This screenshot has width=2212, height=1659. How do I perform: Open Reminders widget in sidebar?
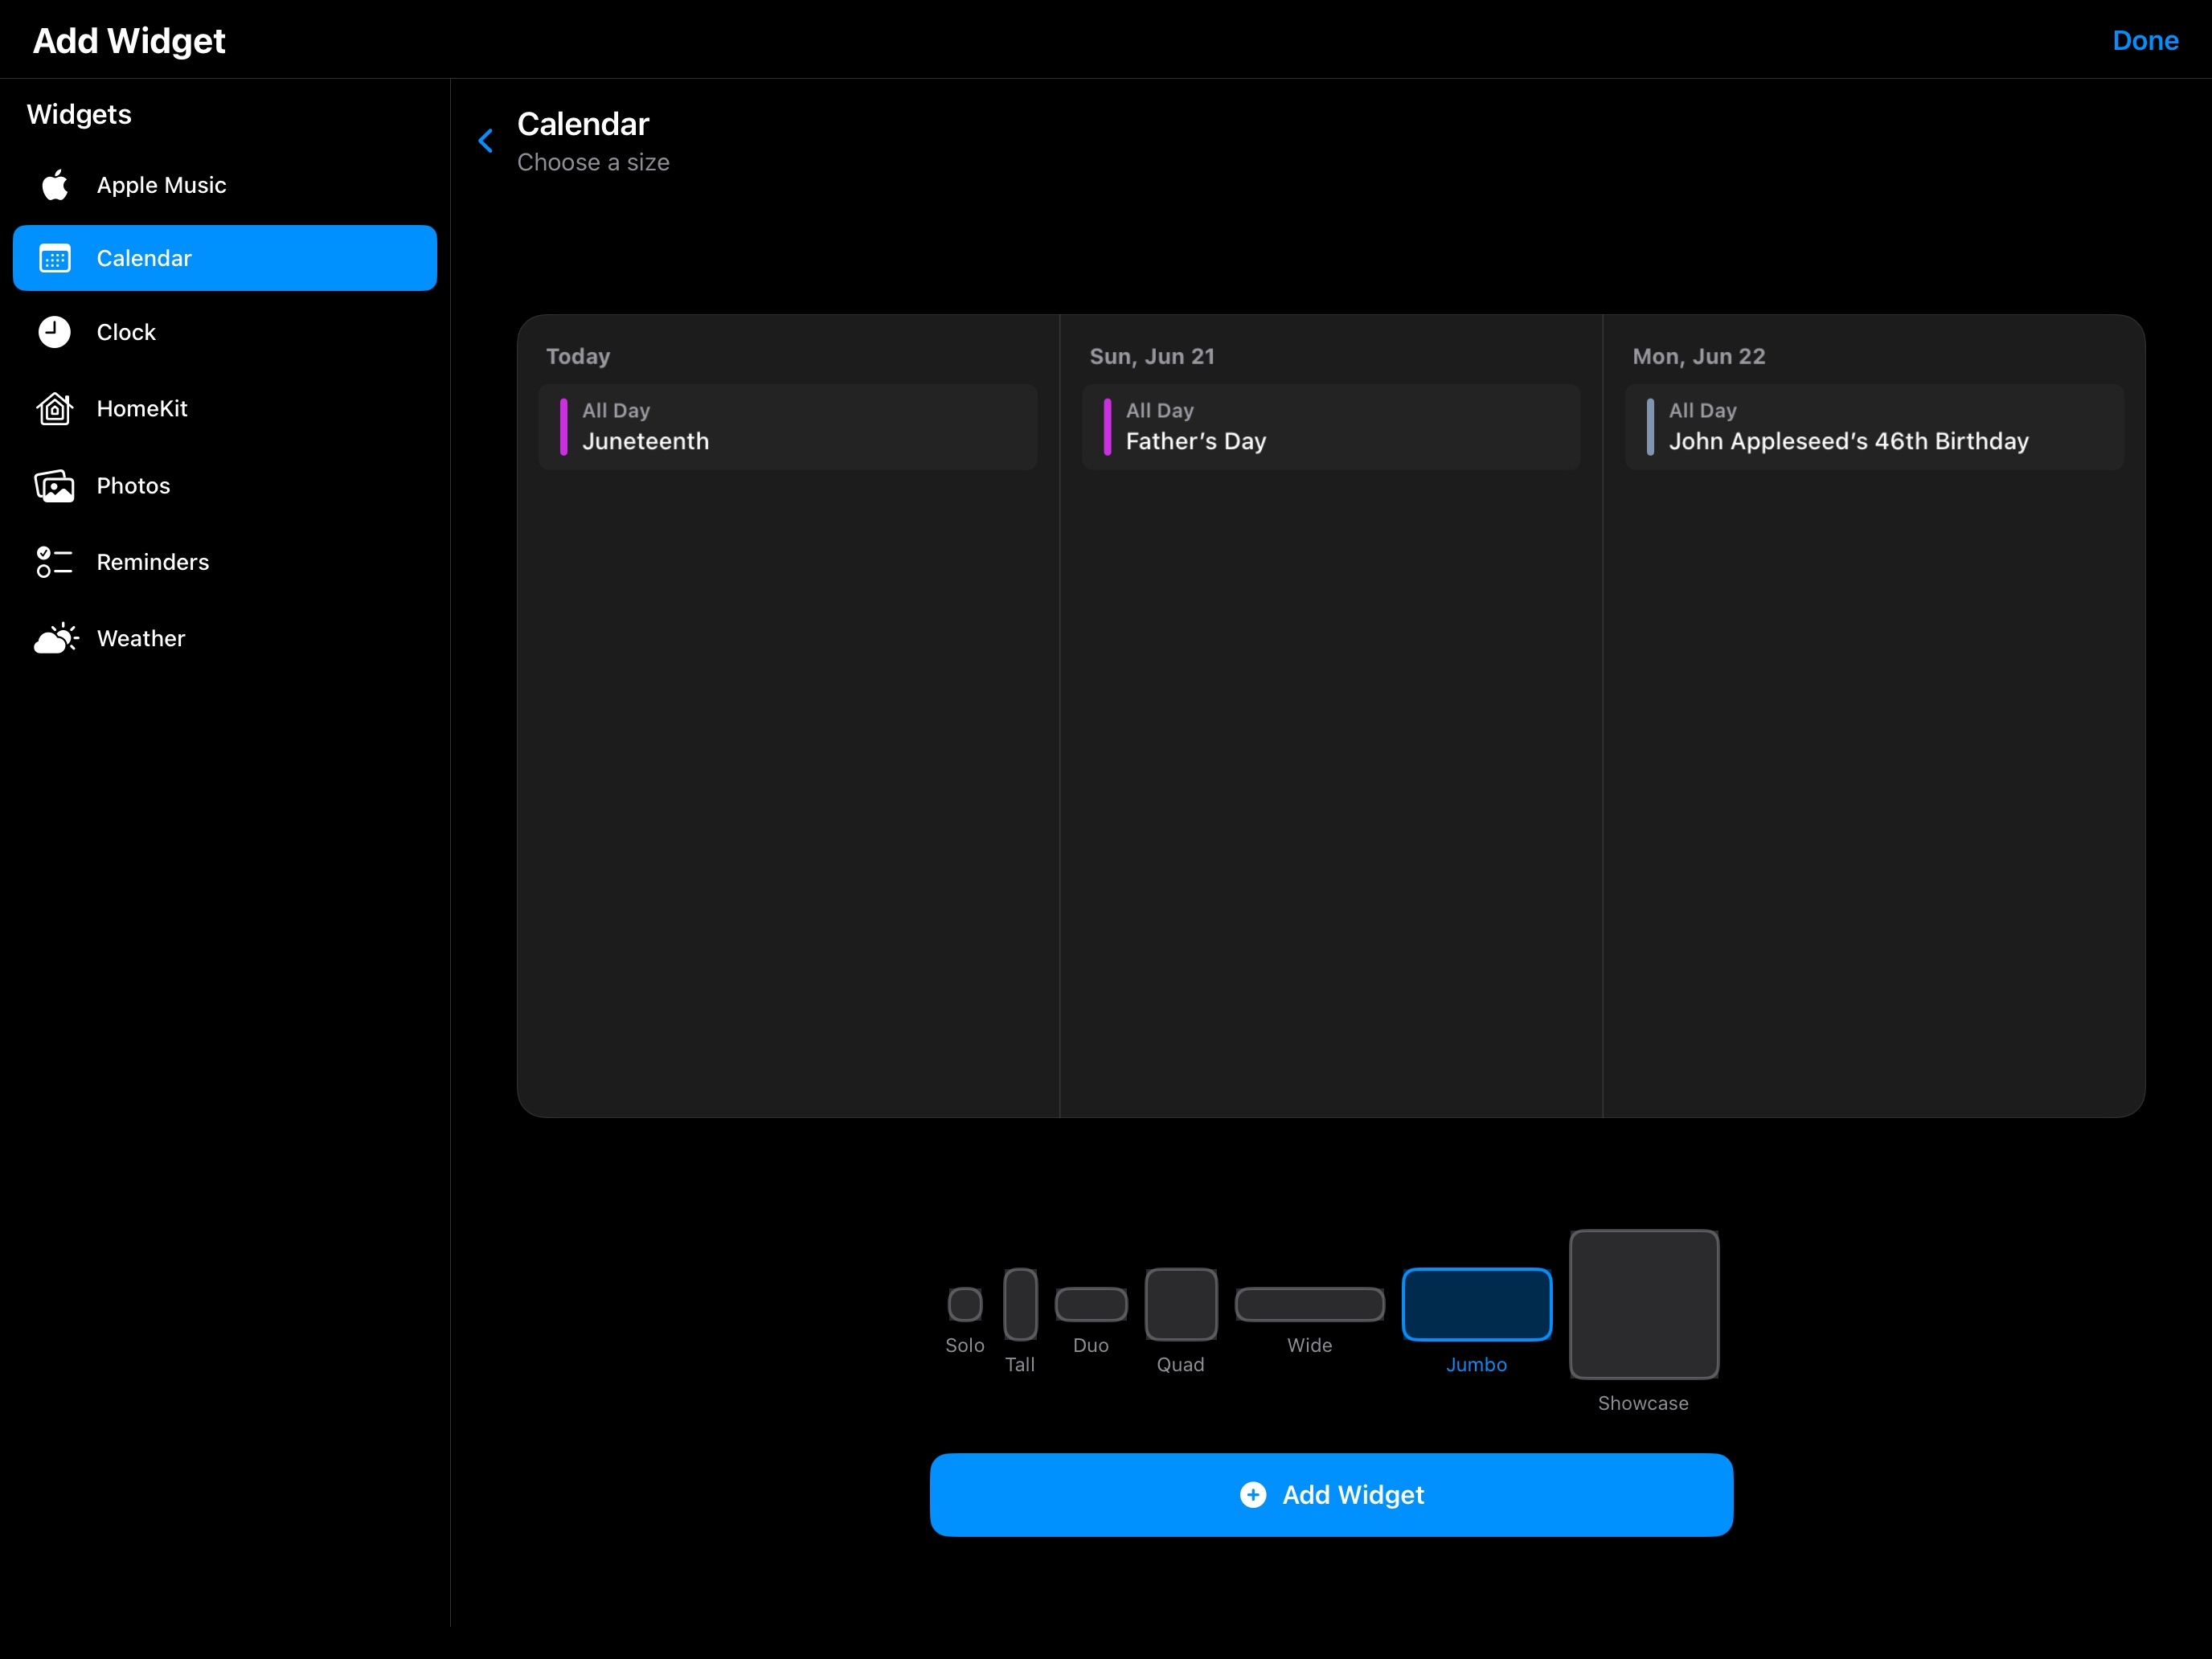225,562
